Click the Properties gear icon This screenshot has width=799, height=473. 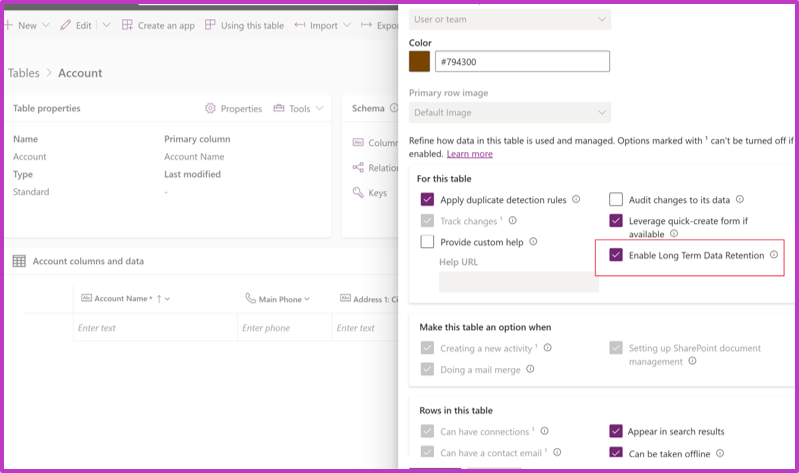210,108
